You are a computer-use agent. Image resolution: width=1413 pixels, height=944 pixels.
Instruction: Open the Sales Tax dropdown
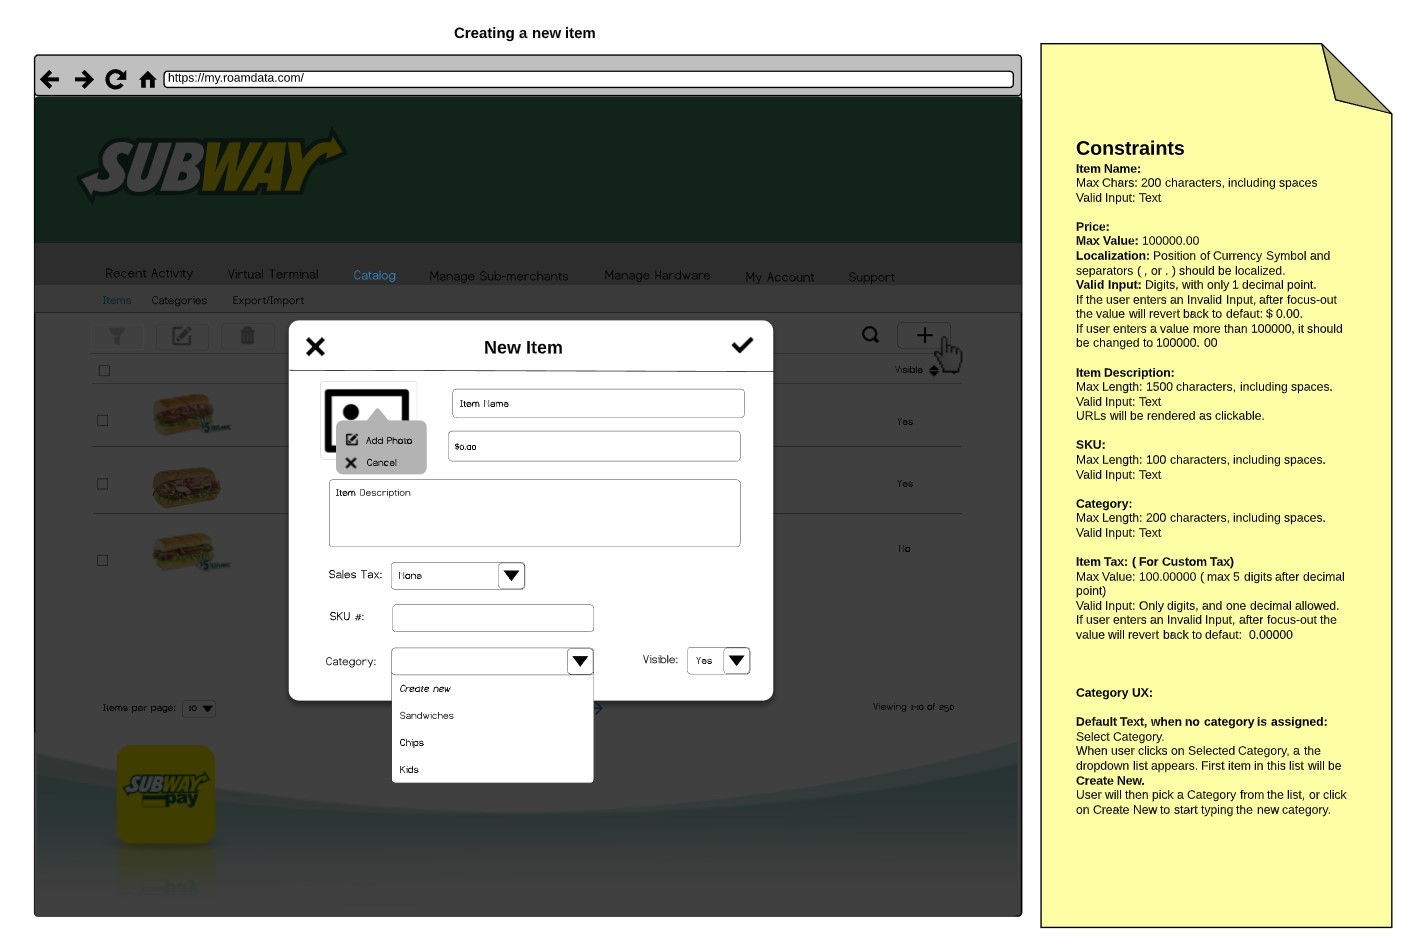point(458,575)
